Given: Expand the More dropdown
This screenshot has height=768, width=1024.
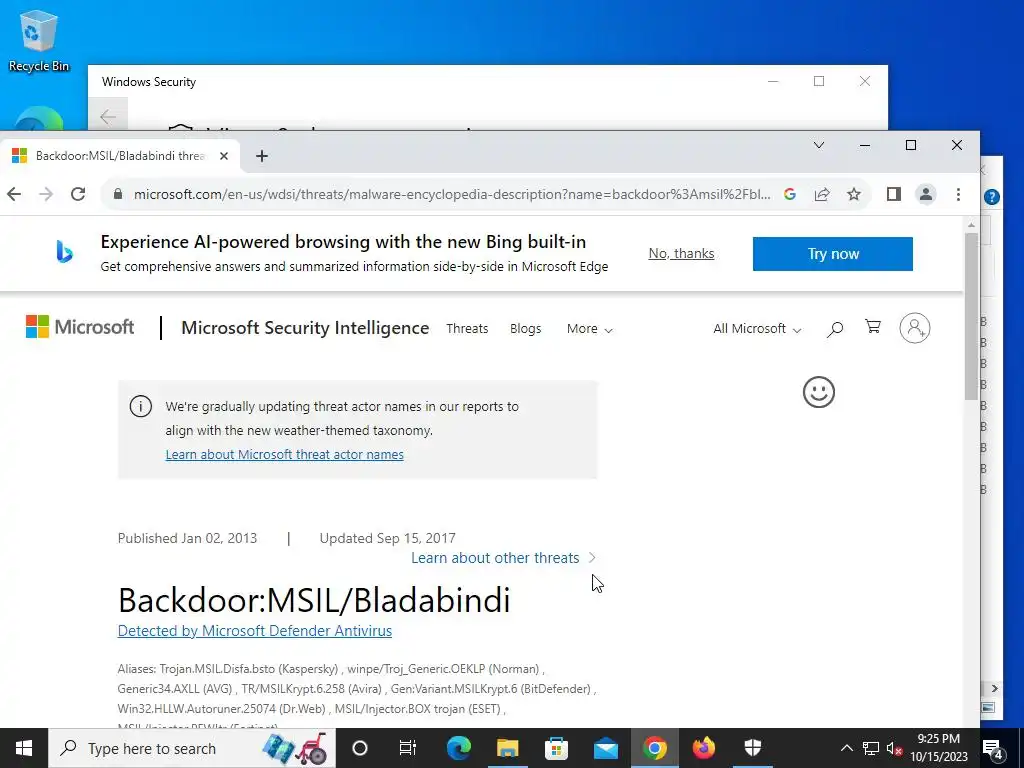Looking at the screenshot, I should (589, 328).
